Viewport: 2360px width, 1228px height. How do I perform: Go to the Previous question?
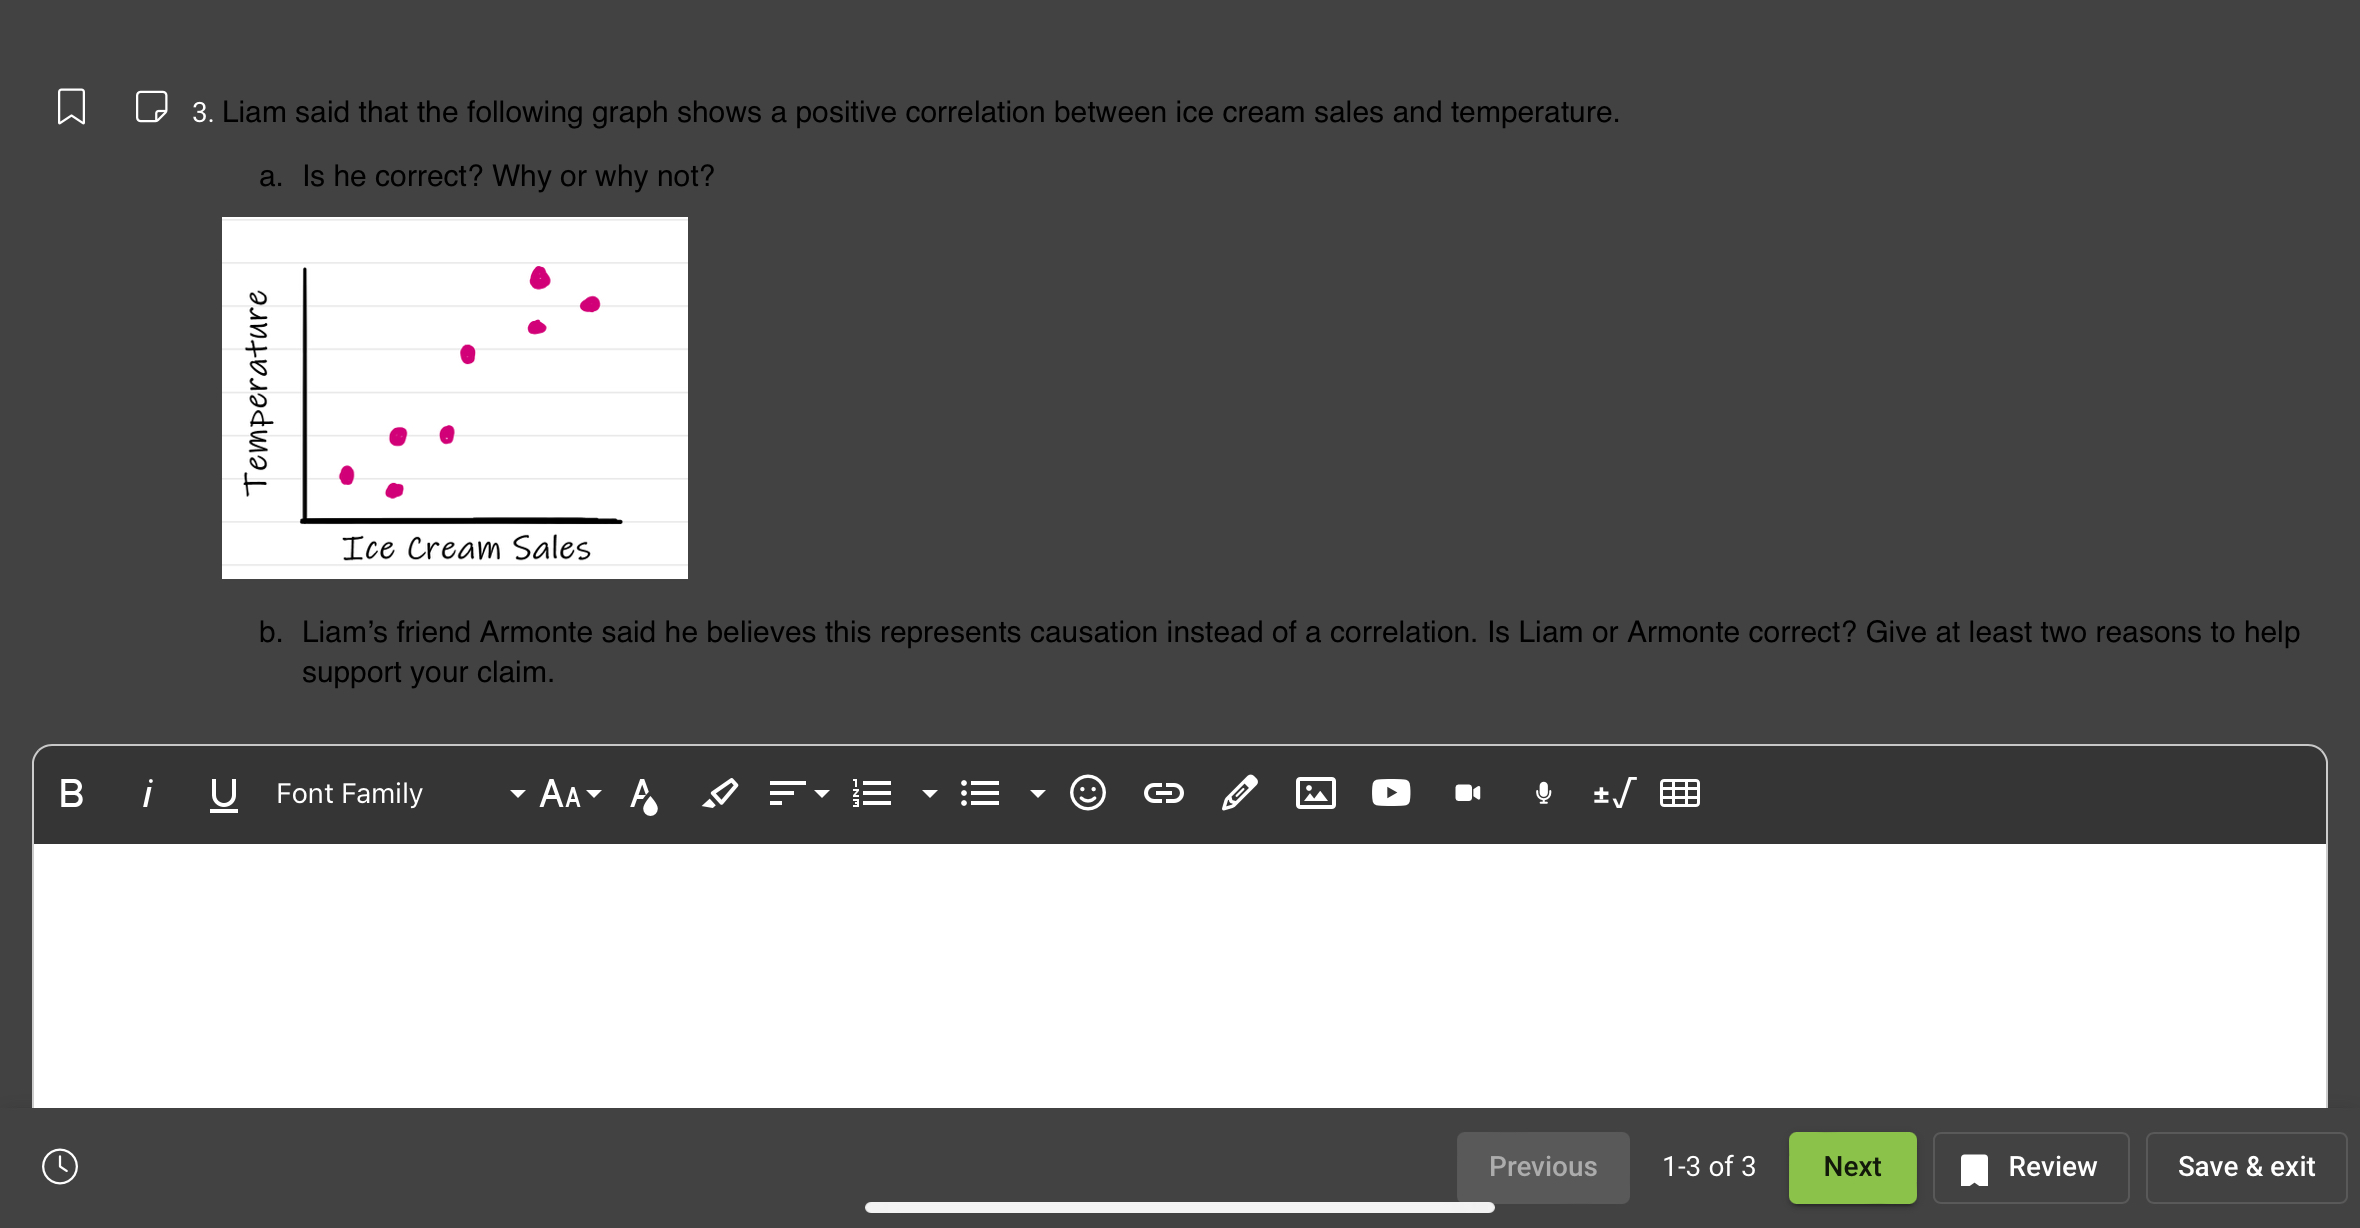point(1543,1167)
